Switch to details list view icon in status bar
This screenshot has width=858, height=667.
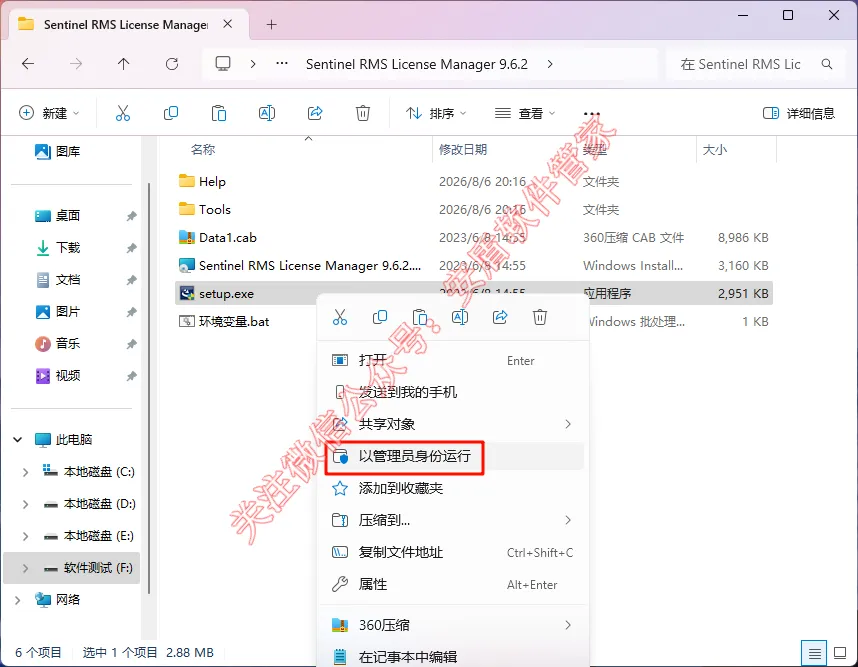click(815, 653)
